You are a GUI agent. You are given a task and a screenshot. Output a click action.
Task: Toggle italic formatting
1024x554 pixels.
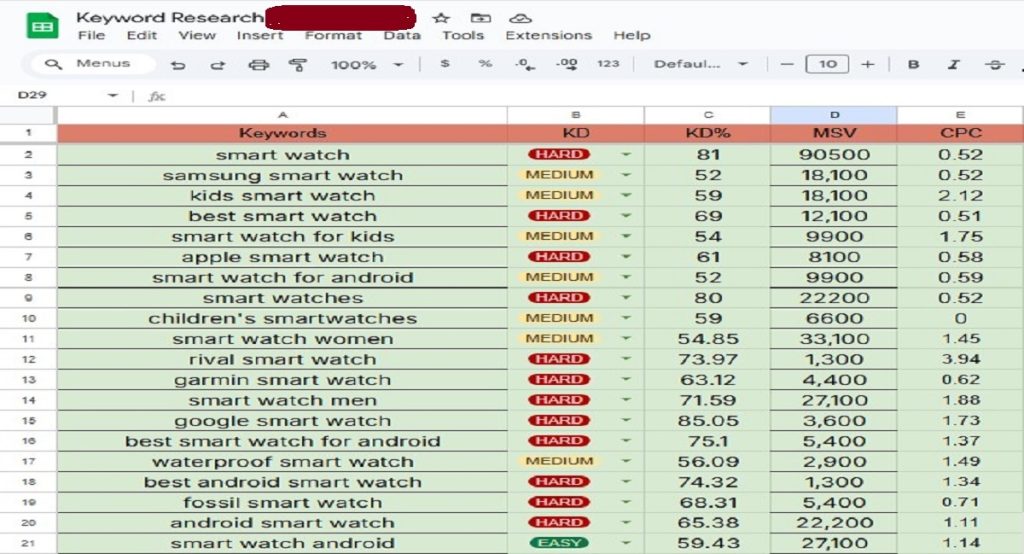click(x=954, y=64)
